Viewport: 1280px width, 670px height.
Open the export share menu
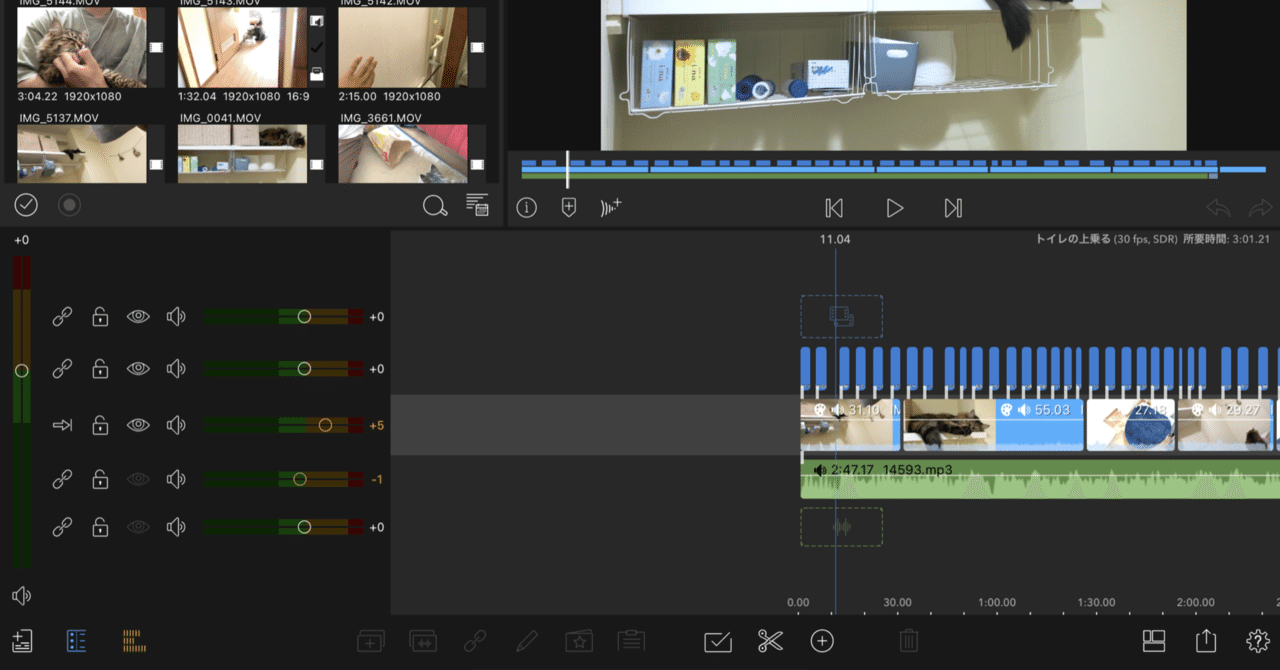tap(1206, 641)
